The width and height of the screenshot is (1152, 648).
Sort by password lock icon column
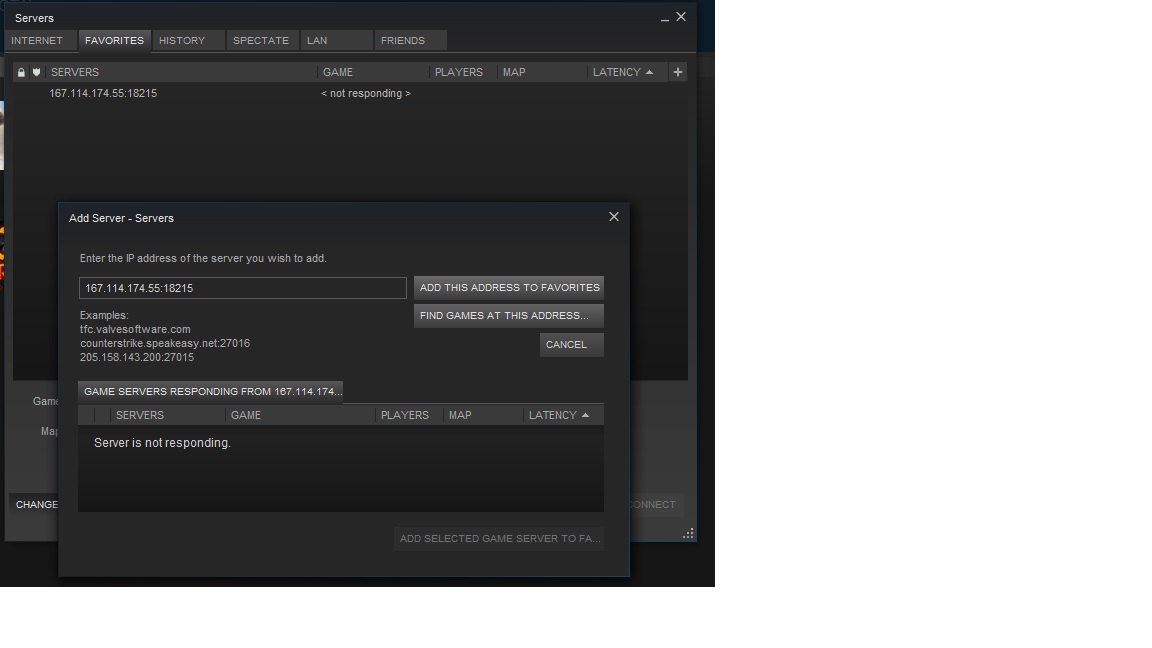pos(21,72)
